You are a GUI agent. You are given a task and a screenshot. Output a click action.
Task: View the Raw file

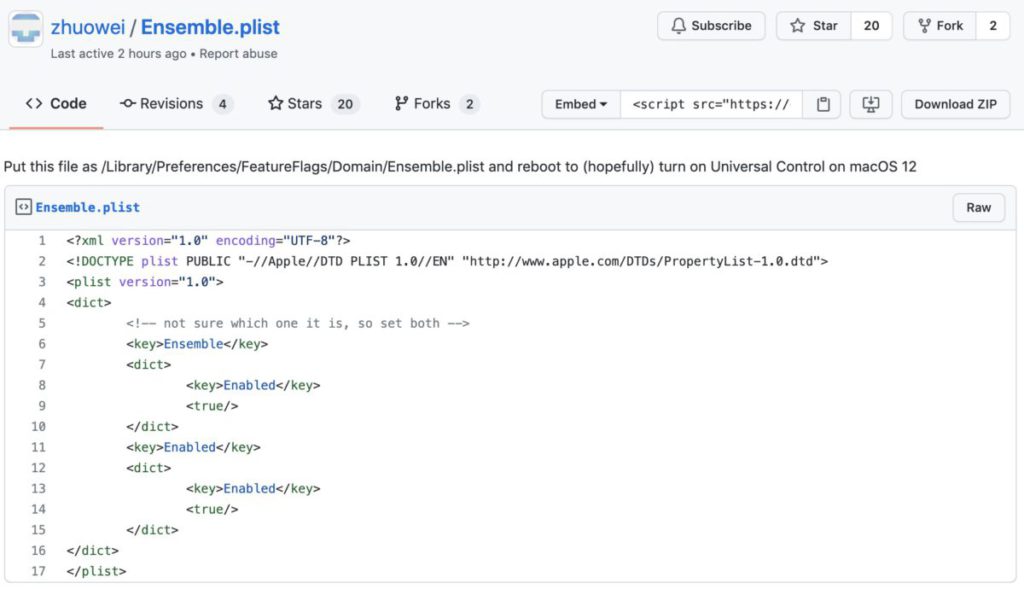[978, 208]
